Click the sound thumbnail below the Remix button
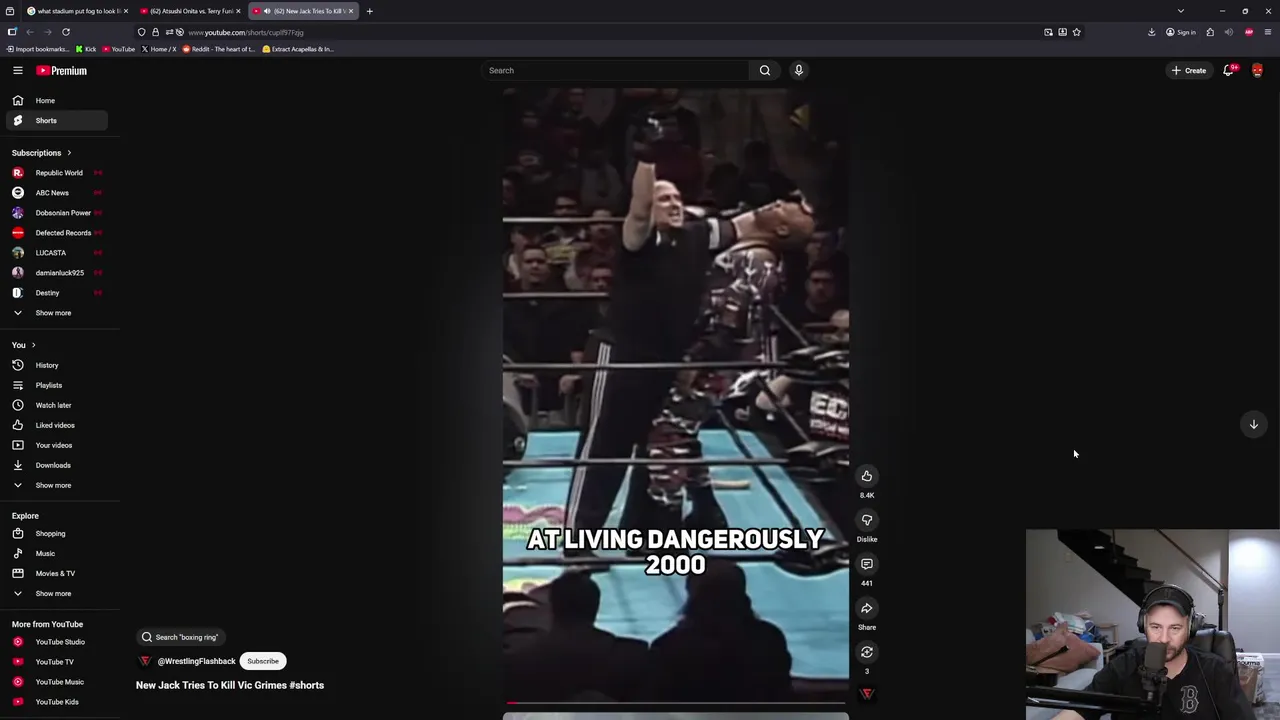The image size is (1280, 720). tap(867, 693)
